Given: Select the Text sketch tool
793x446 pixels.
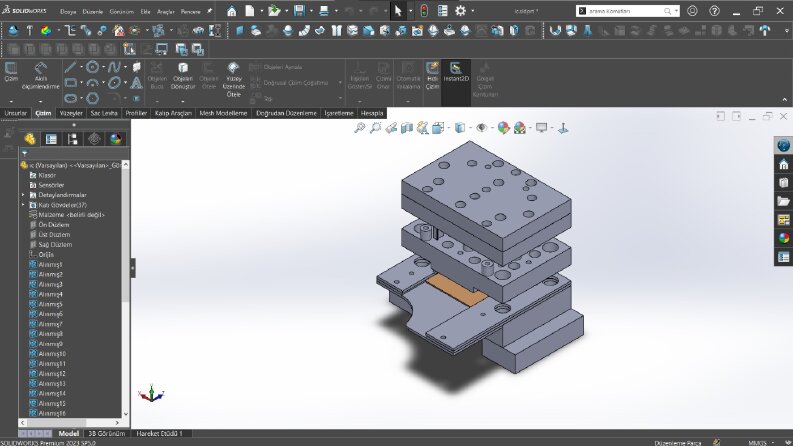Looking at the screenshot, I should [136, 82].
